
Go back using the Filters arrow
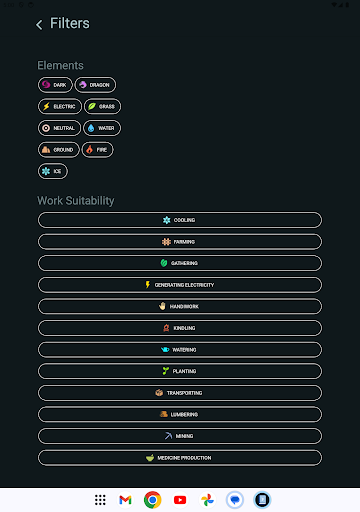coord(39,24)
